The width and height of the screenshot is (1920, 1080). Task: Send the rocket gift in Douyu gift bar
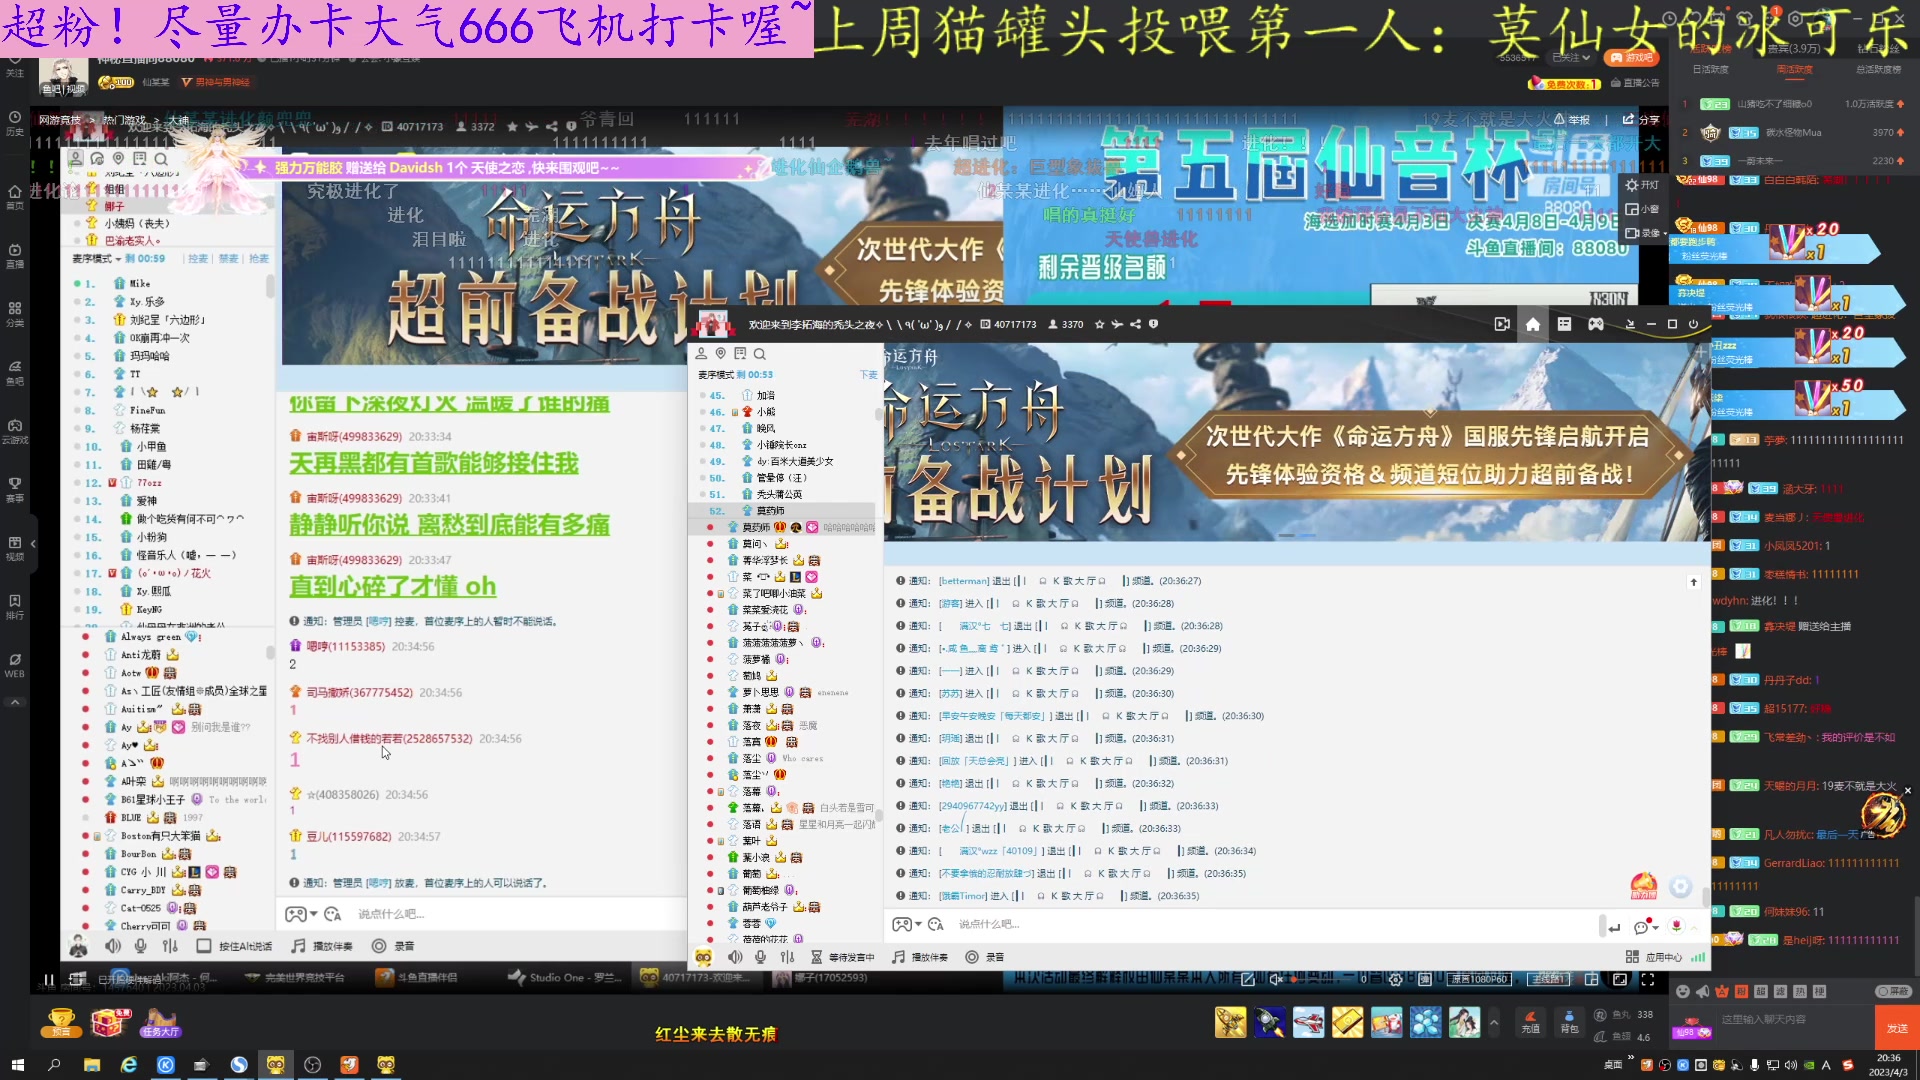[x=1269, y=1022]
